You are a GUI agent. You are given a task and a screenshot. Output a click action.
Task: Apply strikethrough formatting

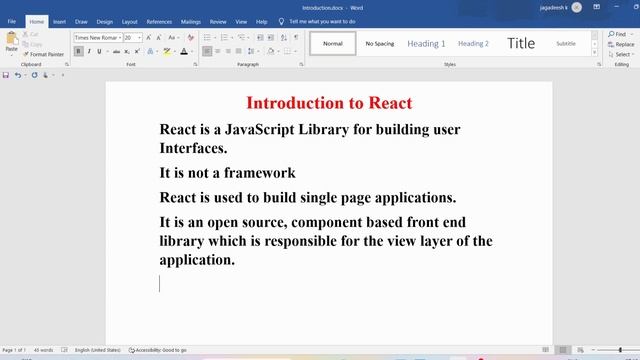pos(116,51)
